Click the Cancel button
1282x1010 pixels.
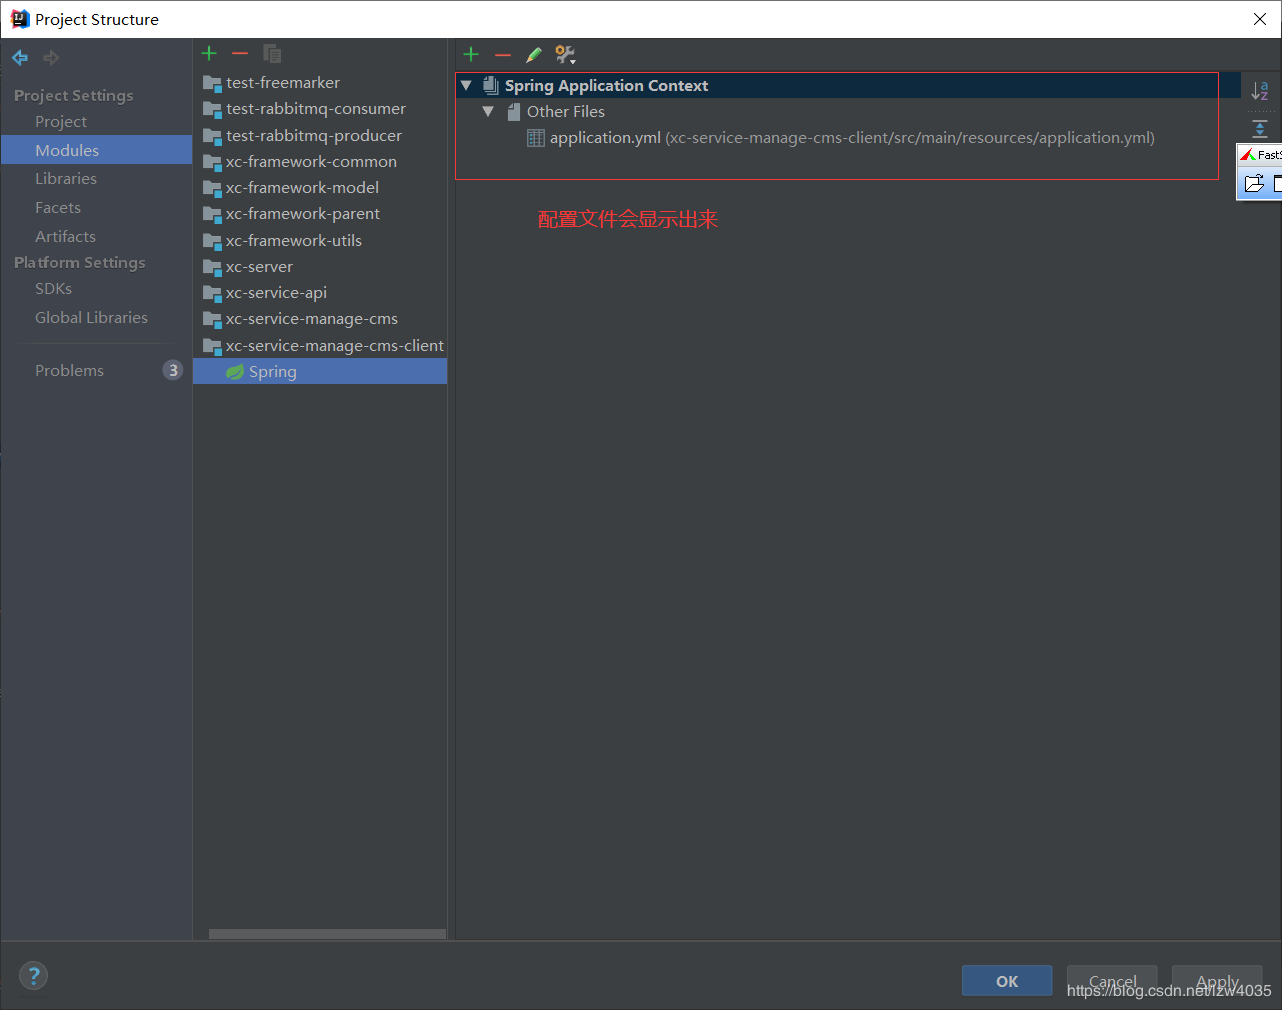click(x=1112, y=981)
